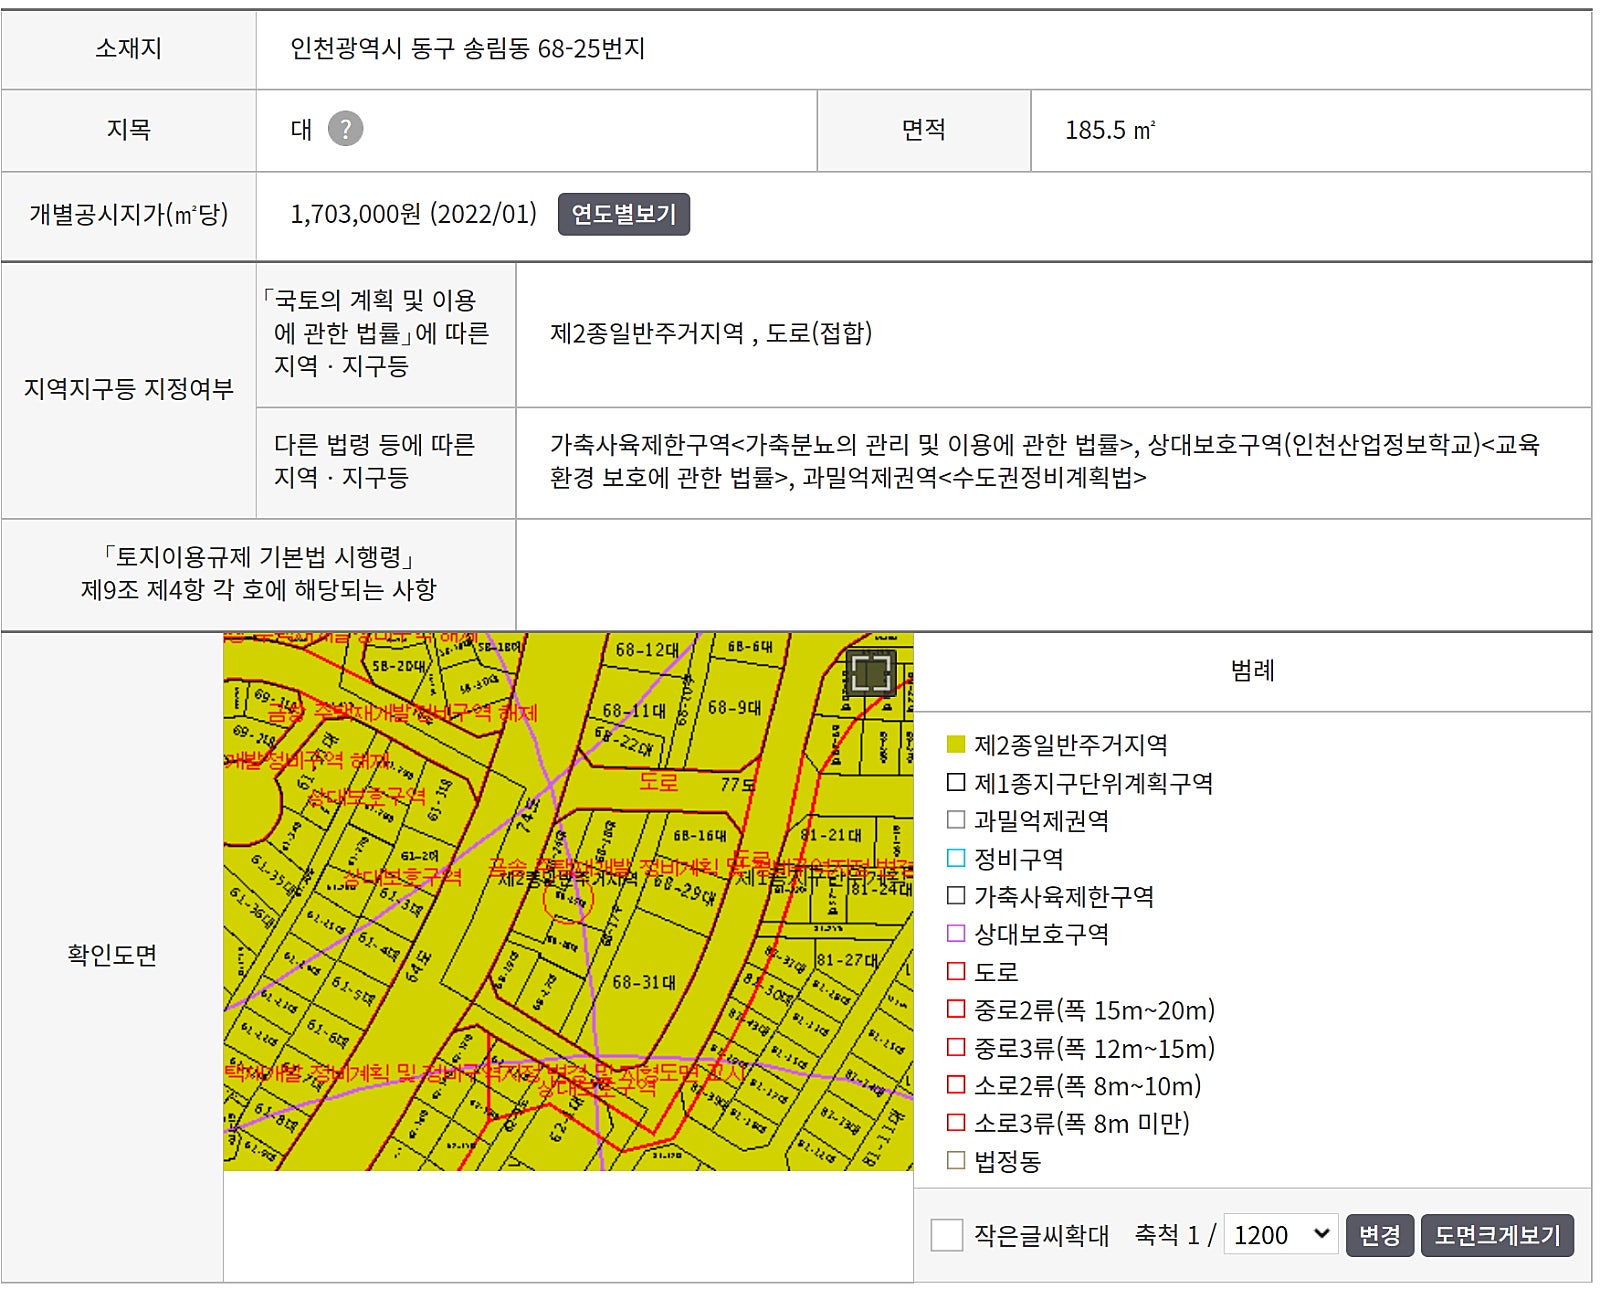Click the question mark help icon beside 대
1600x1289 pixels.
pos(345,129)
